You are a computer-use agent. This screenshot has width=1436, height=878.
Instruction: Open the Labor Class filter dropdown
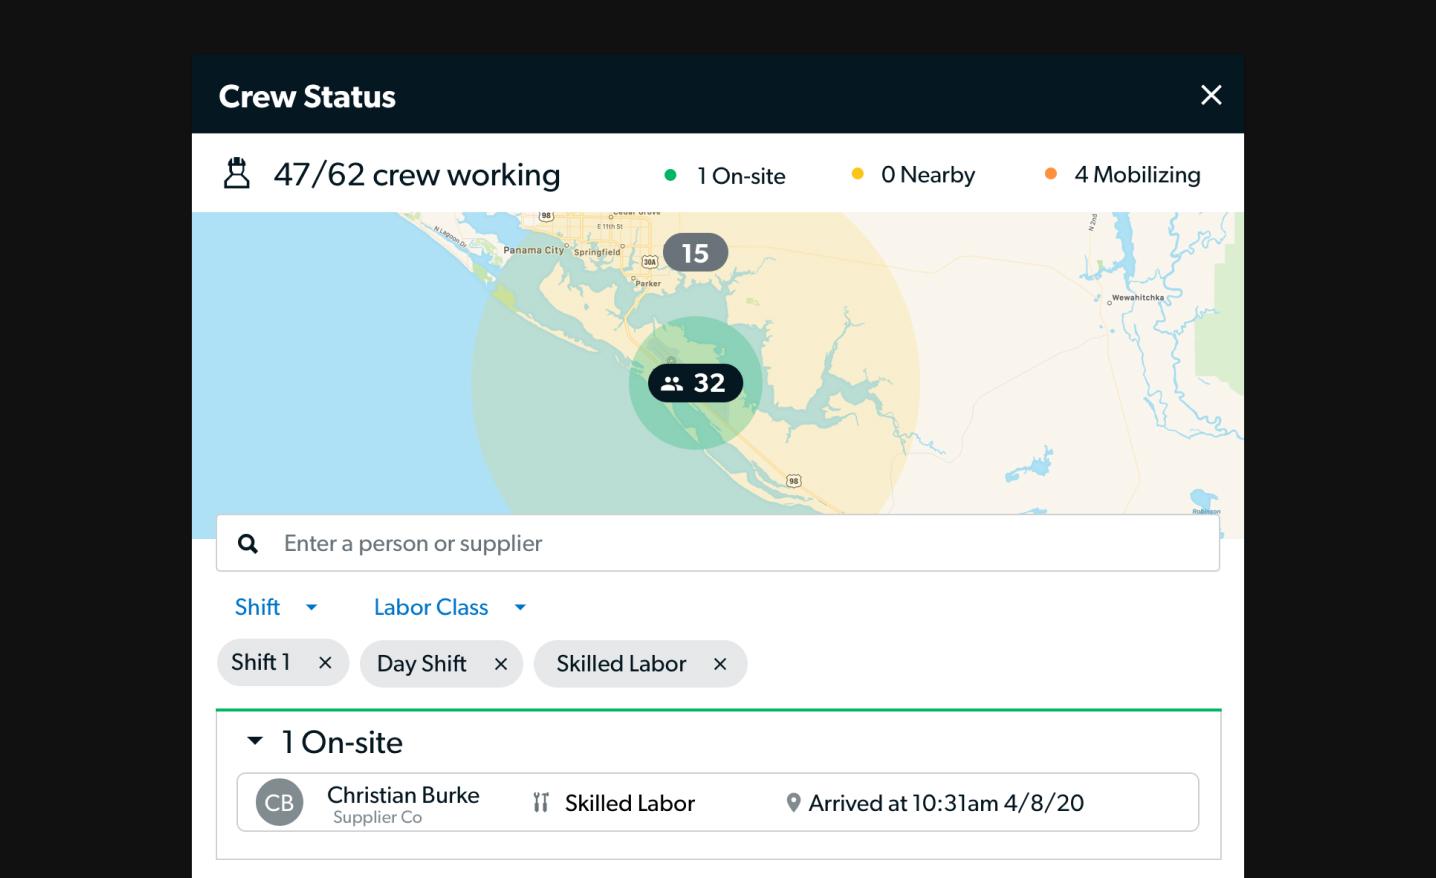tap(449, 607)
